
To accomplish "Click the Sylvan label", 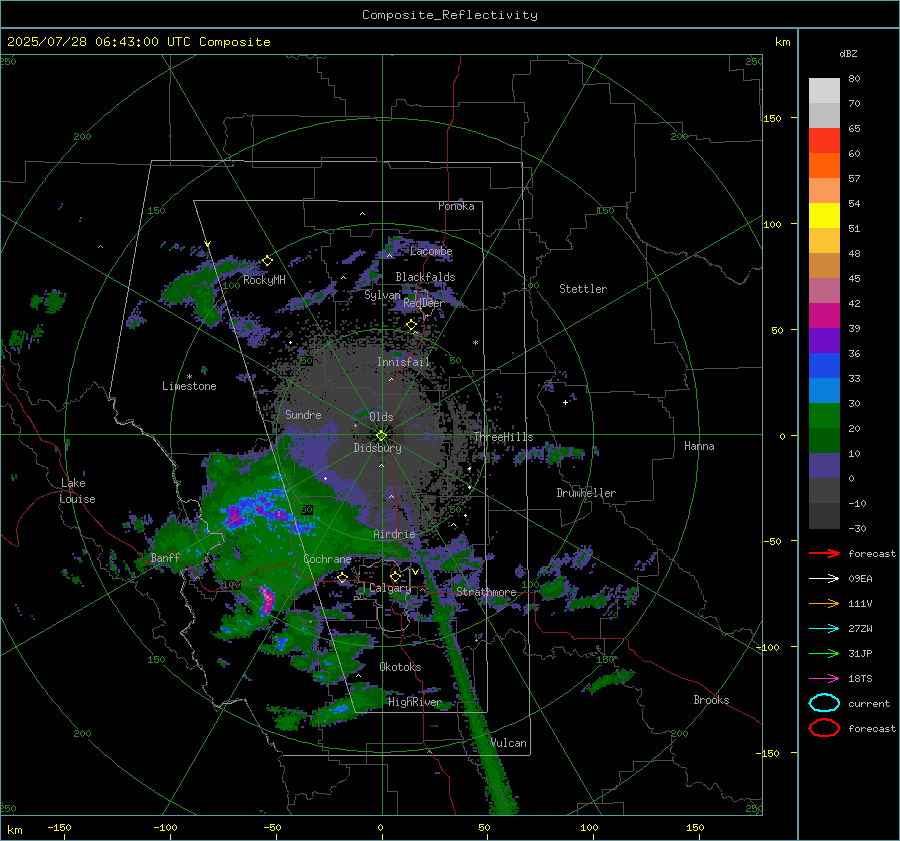I will point(382,295).
